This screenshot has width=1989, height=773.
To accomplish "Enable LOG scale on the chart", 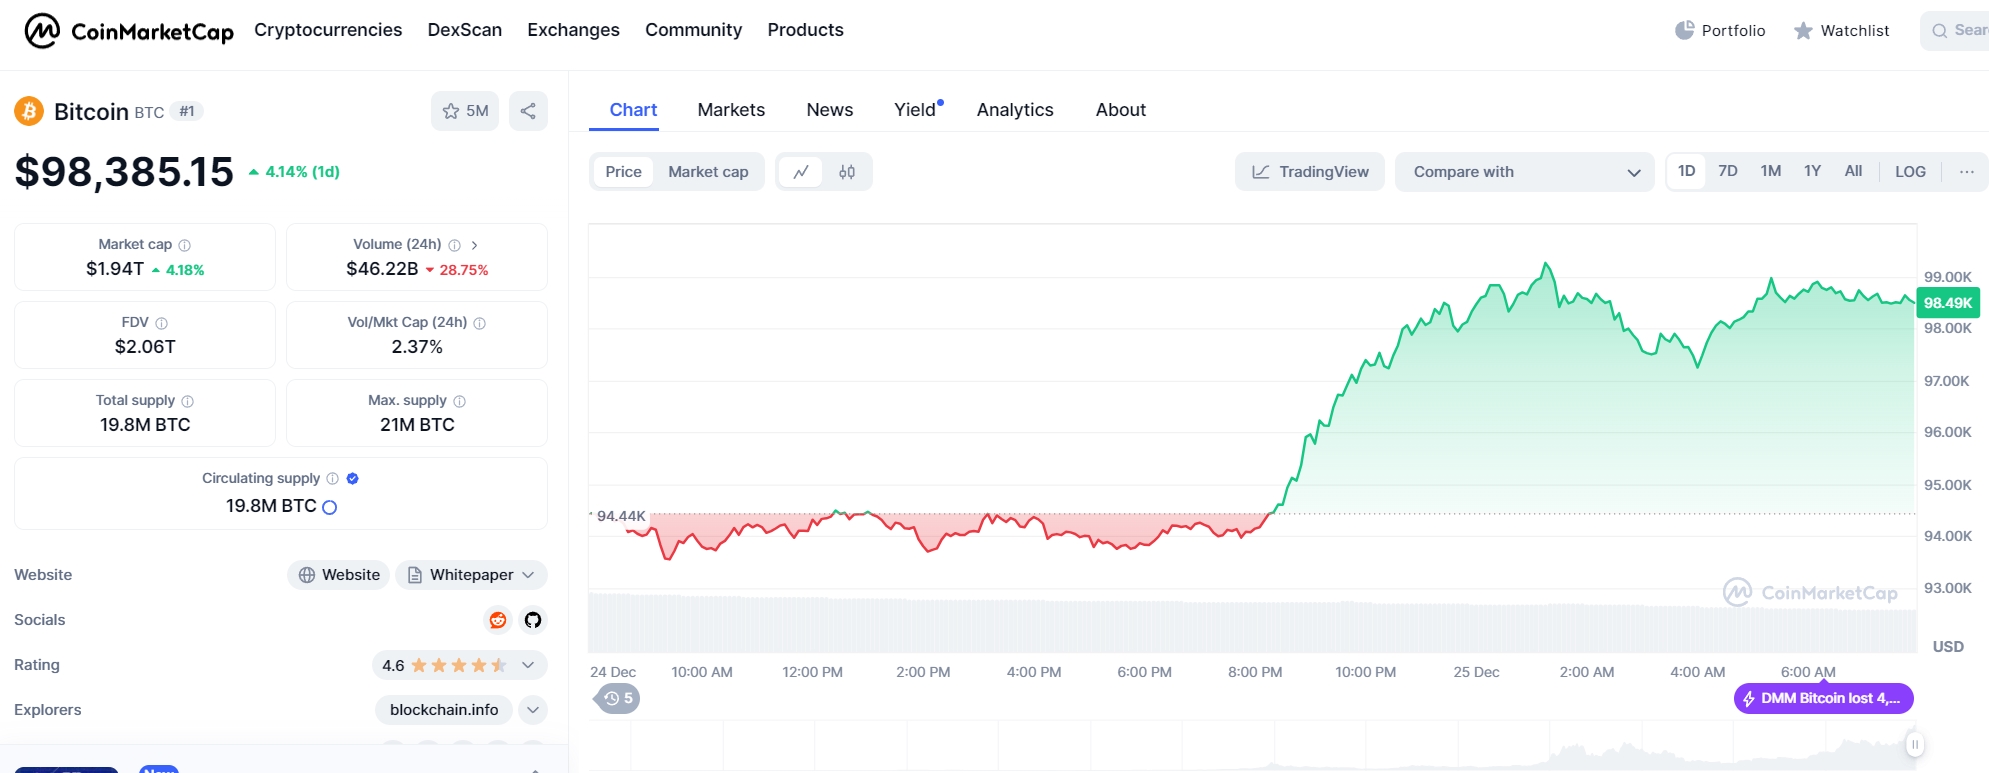I will (1910, 172).
